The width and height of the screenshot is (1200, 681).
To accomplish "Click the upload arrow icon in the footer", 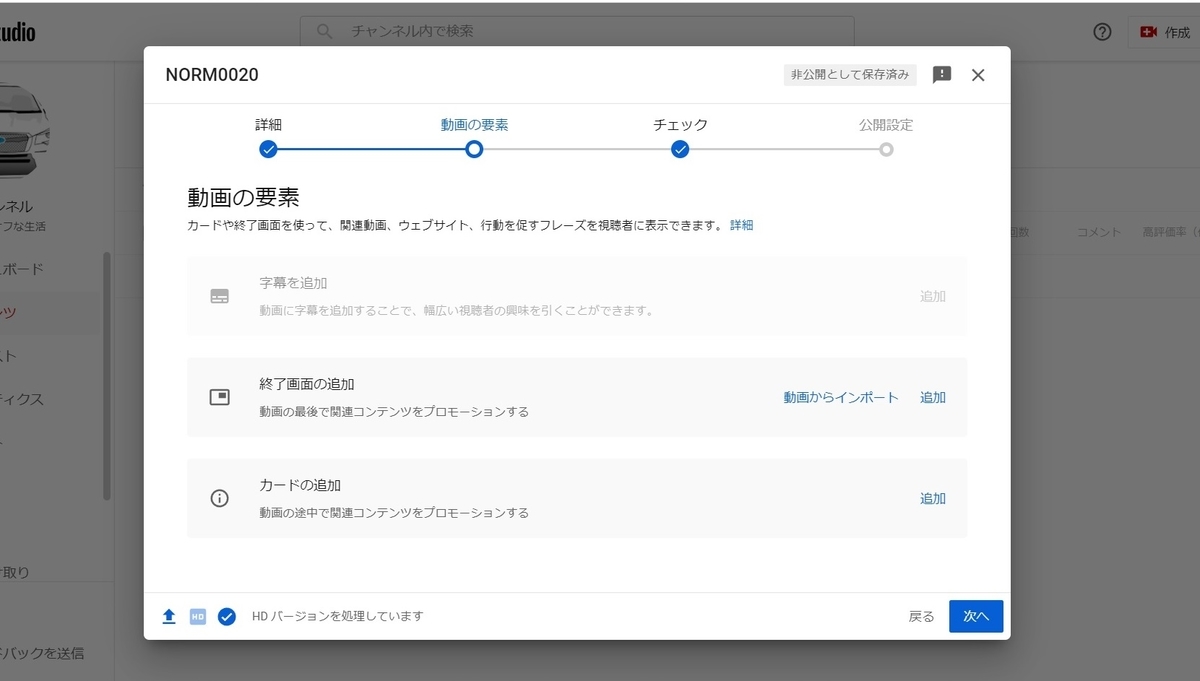I will 168,616.
